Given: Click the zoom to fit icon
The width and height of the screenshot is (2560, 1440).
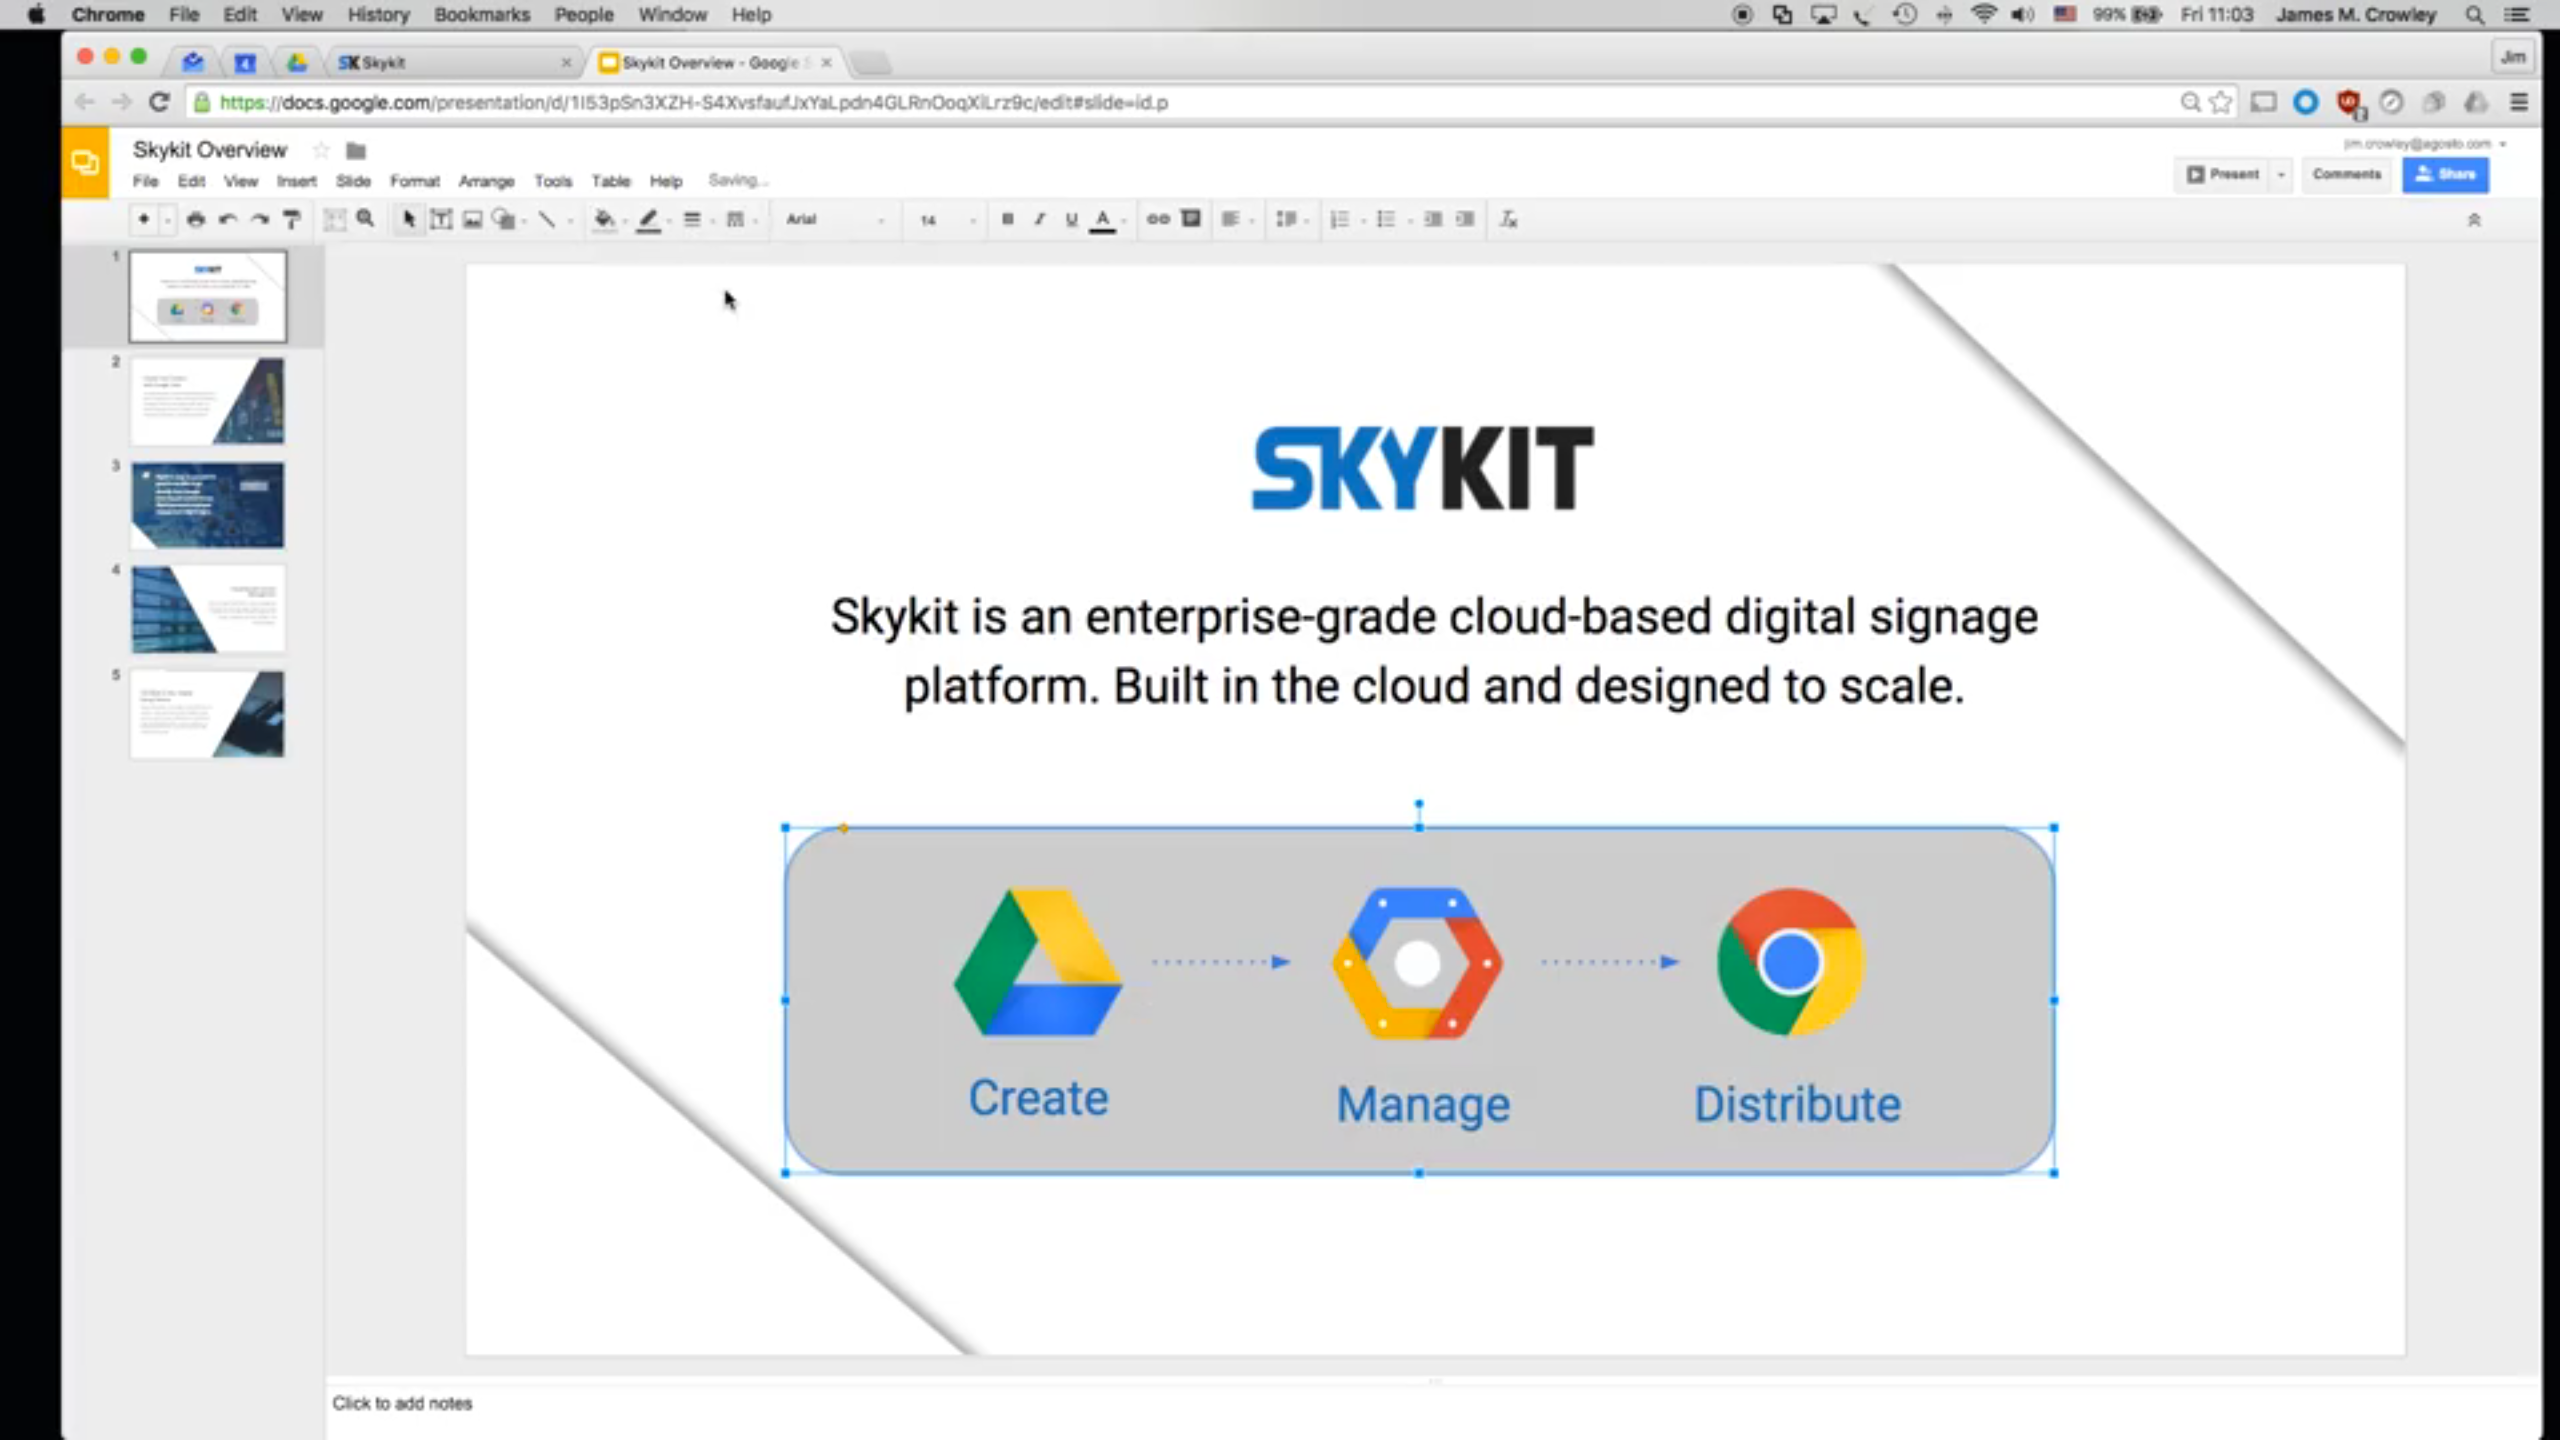Looking at the screenshot, I should (x=335, y=219).
